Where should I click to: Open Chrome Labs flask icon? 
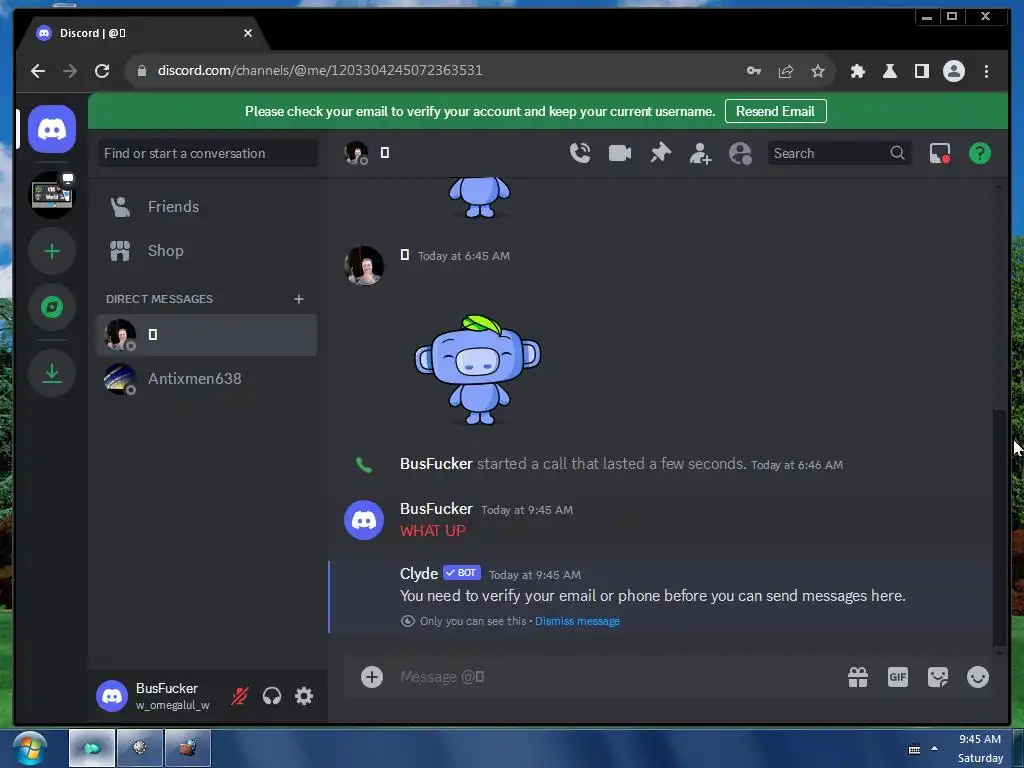pyautogui.click(x=889, y=71)
